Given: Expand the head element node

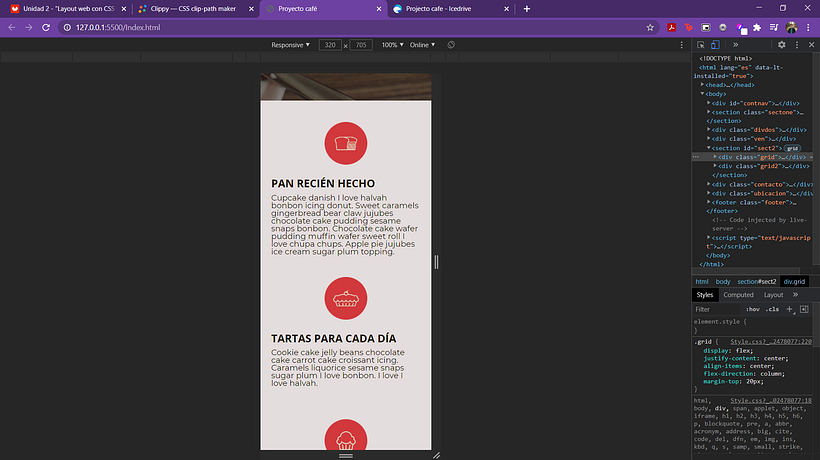Looking at the screenshot, I should coord(702,85).
